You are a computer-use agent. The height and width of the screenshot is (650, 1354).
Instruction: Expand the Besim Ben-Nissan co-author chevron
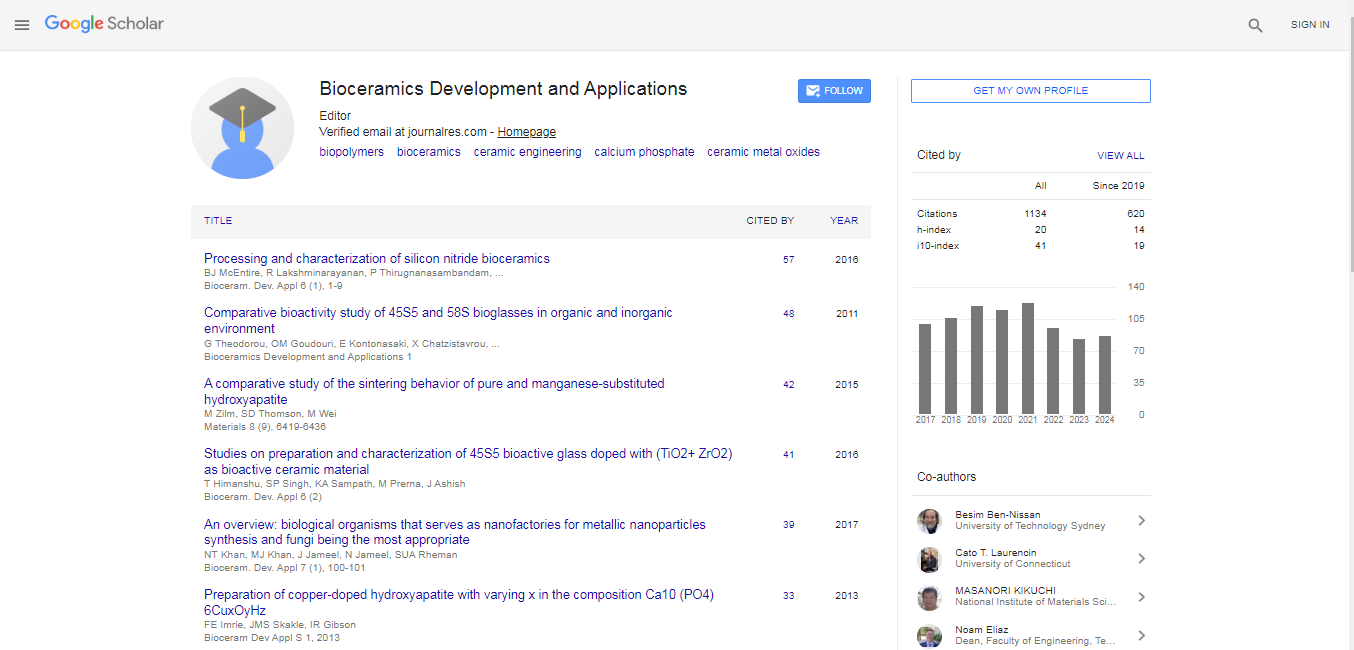pos(1141,521)
